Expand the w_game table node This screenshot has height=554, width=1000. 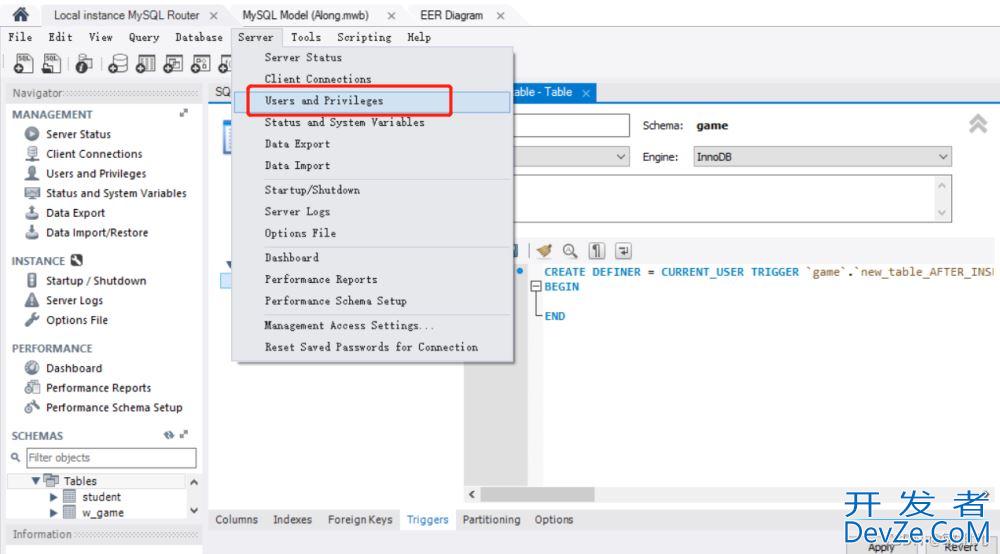coord(54,513)
